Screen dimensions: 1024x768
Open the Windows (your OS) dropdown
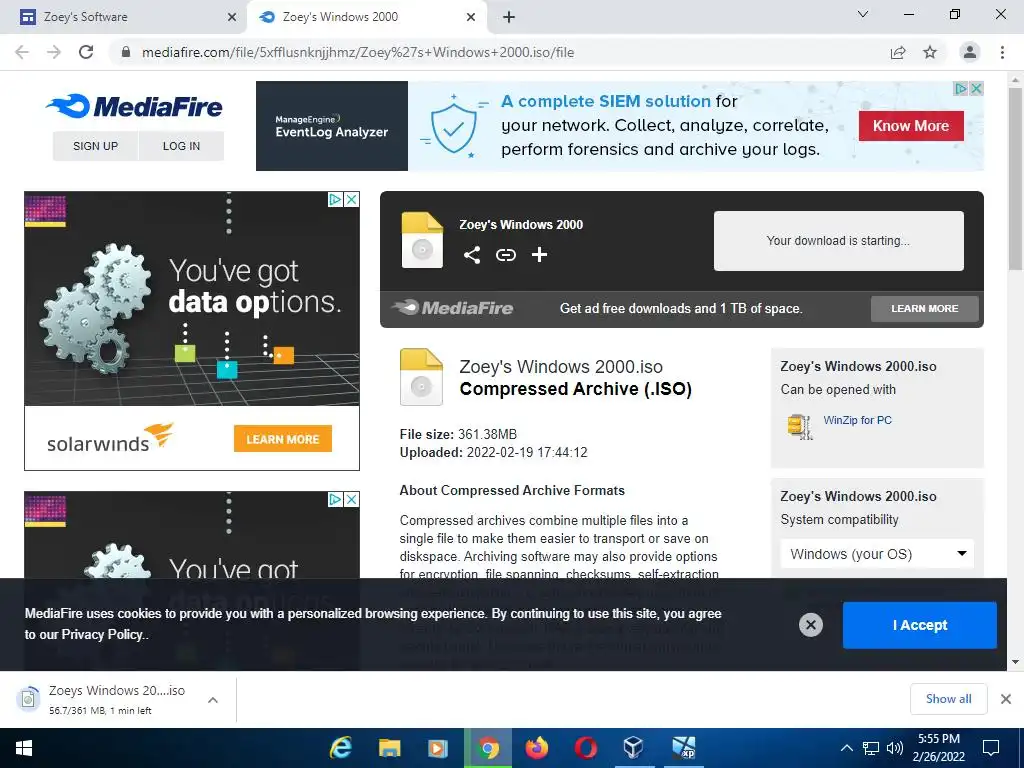click(876, 554)
